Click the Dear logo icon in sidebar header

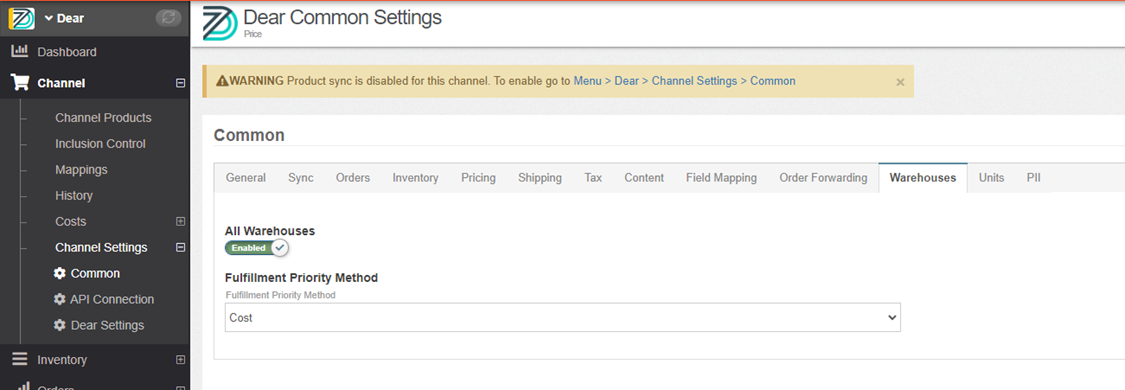click(22, 18)
